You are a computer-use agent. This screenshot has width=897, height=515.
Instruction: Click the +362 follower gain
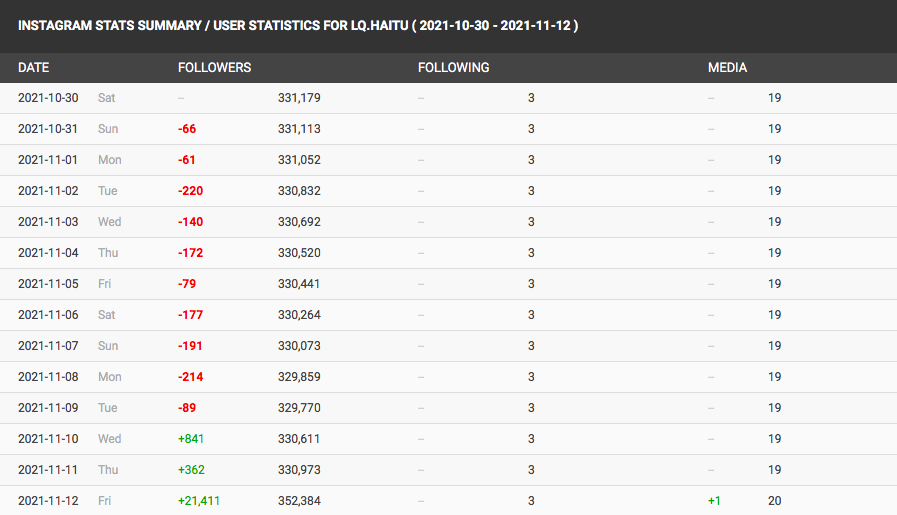[191, 470]
